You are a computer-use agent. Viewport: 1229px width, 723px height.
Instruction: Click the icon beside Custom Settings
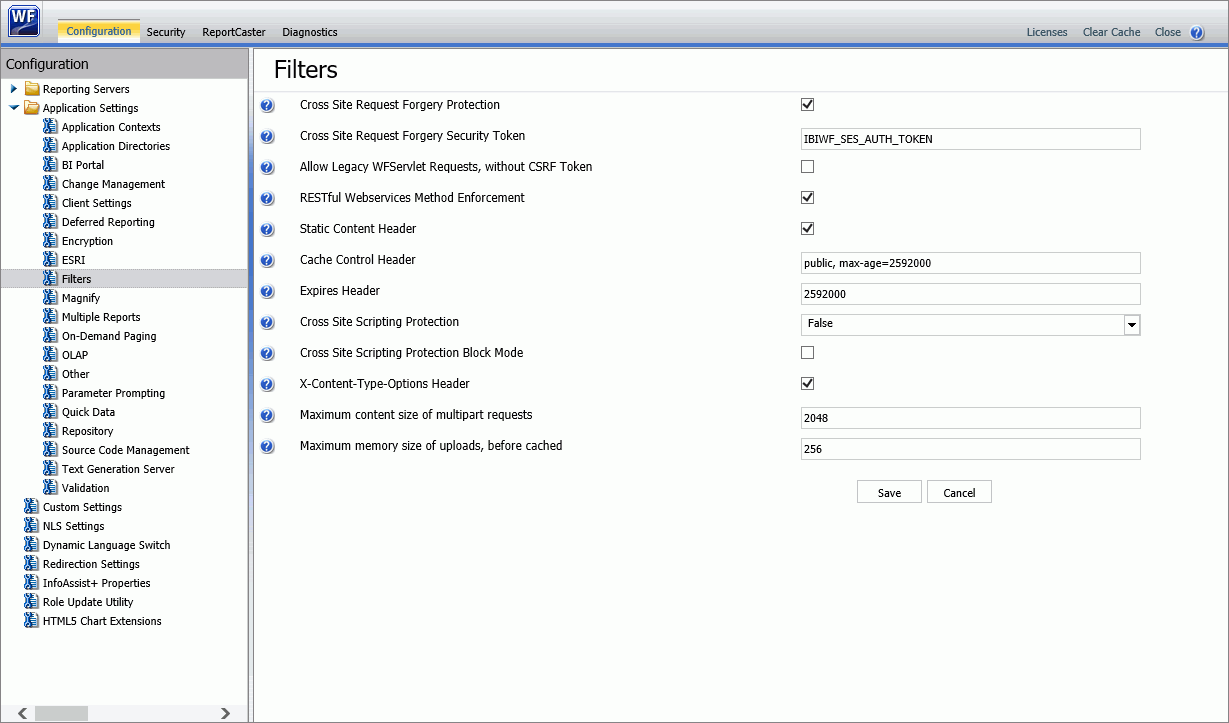point(31,507)
